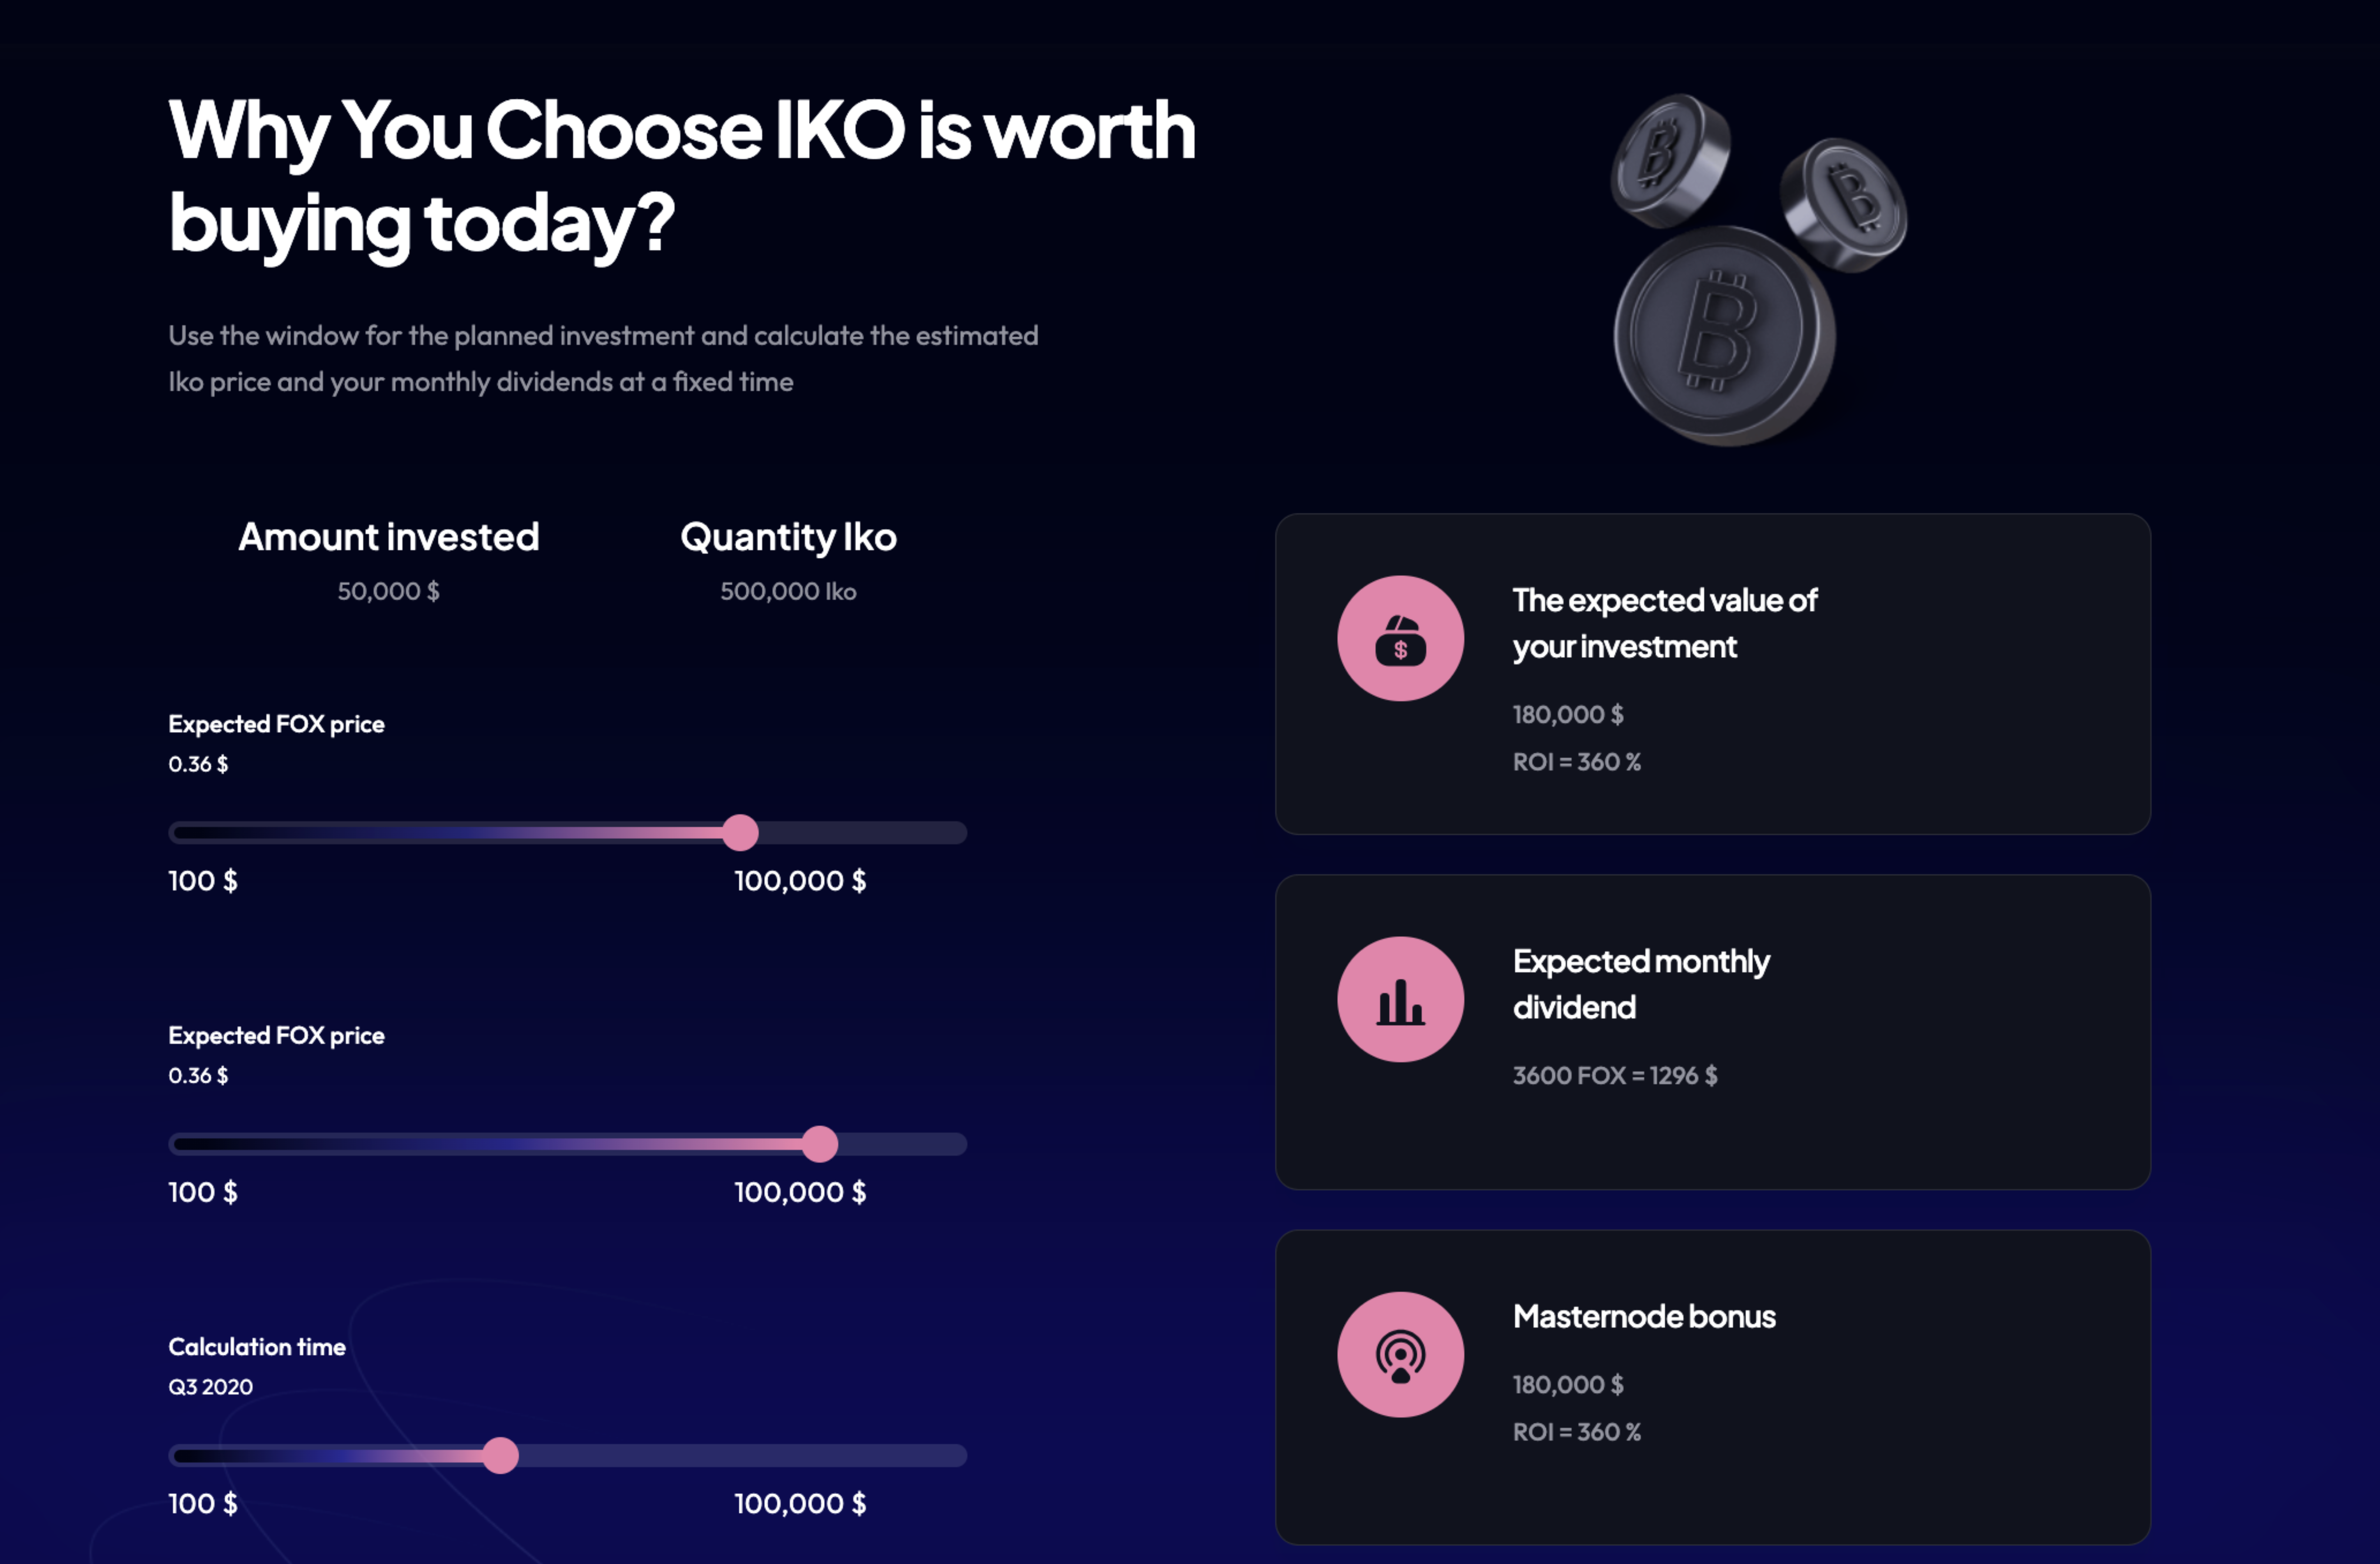The image size is (2380, 1564).
Task: Select the expected value of investment card
Action: click(x=1713, y=674)
